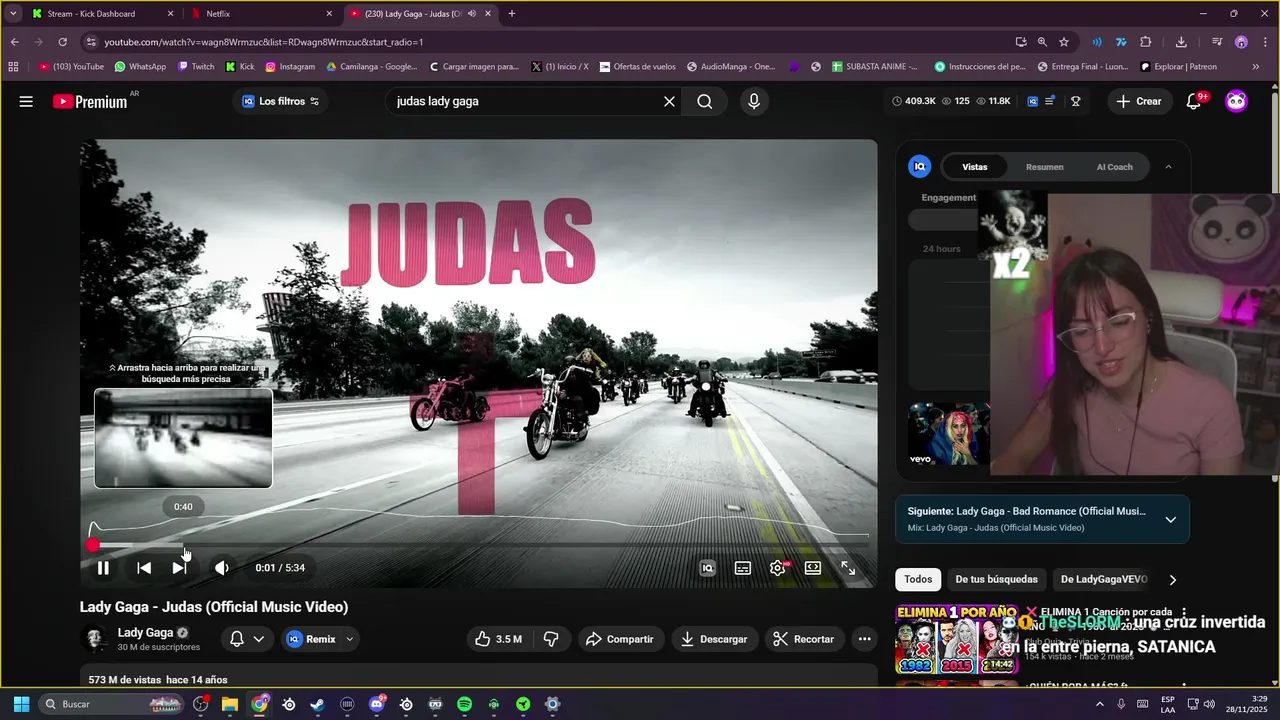This screenshot has height=720, width=1280.
Task: Mute the video volume
Action: click(x=221, y=568)
